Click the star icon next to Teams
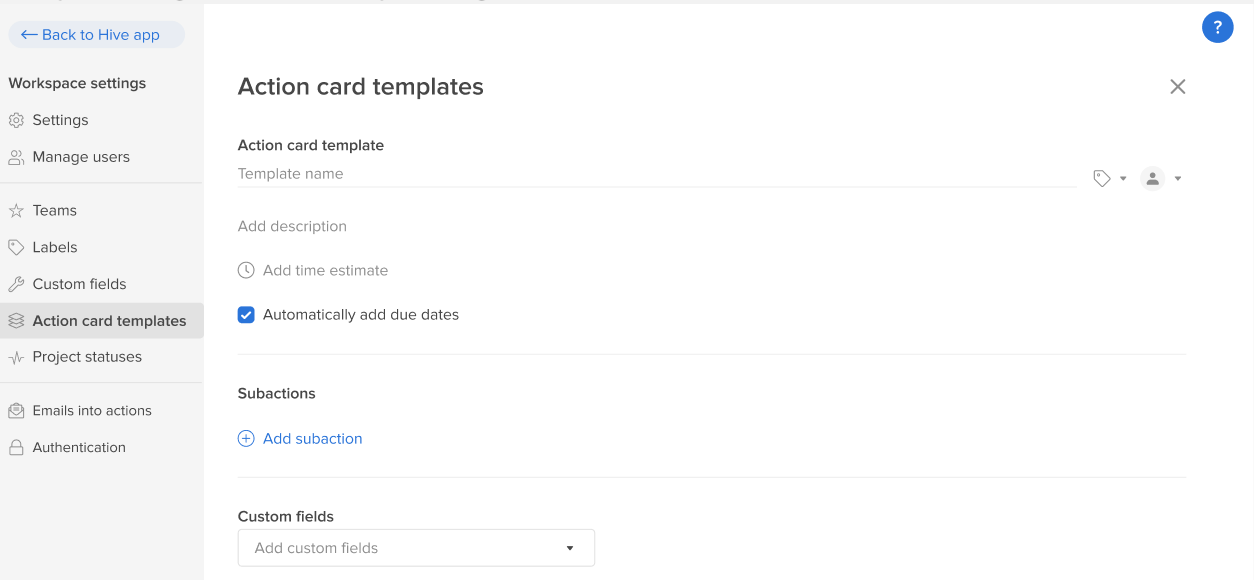This screenshot has width=1254, height=580. point(16,210)
